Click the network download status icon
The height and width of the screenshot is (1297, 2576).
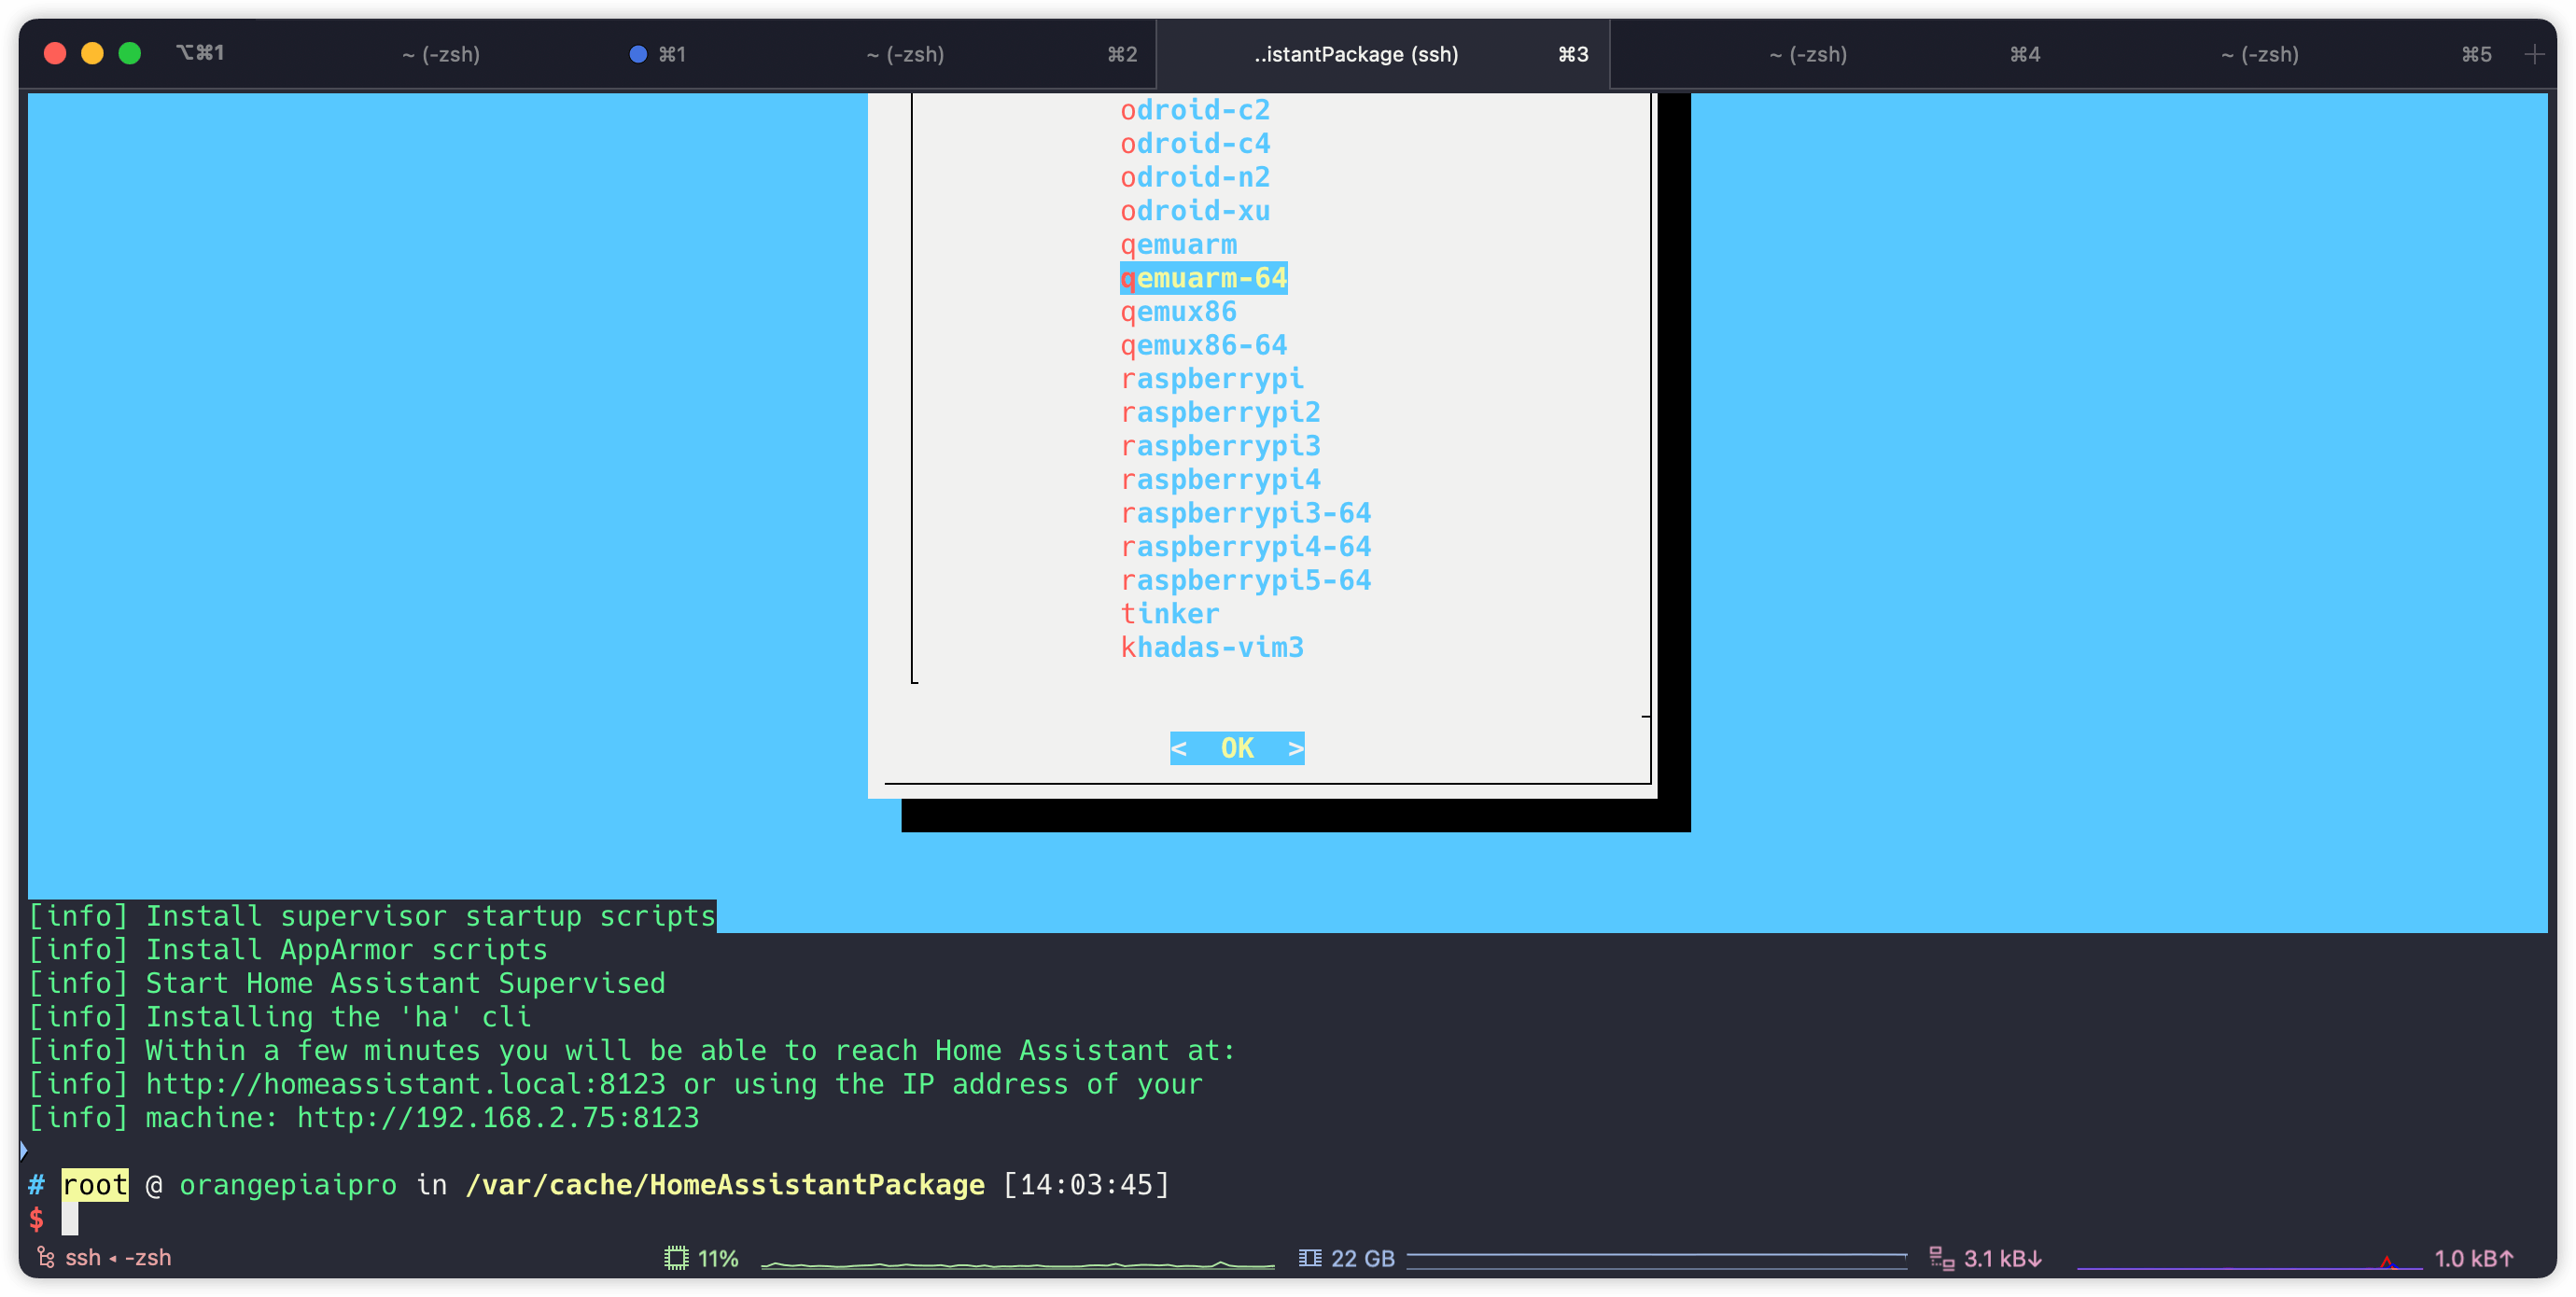click(1941, 1258)
